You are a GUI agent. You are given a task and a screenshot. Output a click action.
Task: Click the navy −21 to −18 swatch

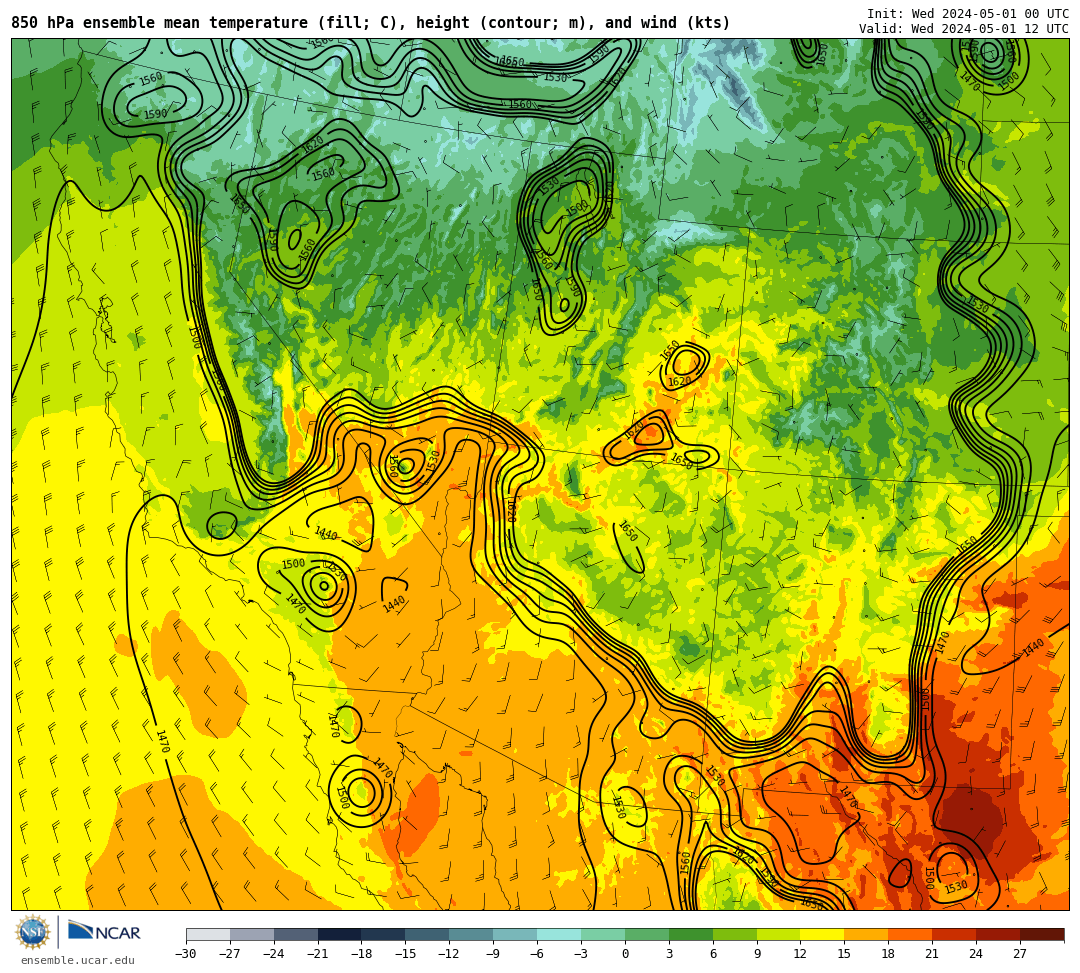[x=340, y=934]
